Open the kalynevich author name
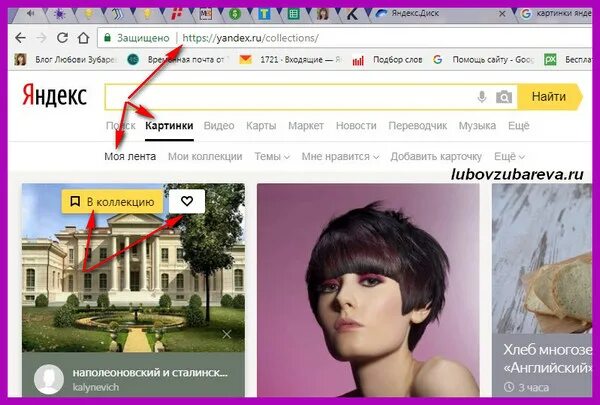Viewport: 600px width, 405px height. point(96,387)
